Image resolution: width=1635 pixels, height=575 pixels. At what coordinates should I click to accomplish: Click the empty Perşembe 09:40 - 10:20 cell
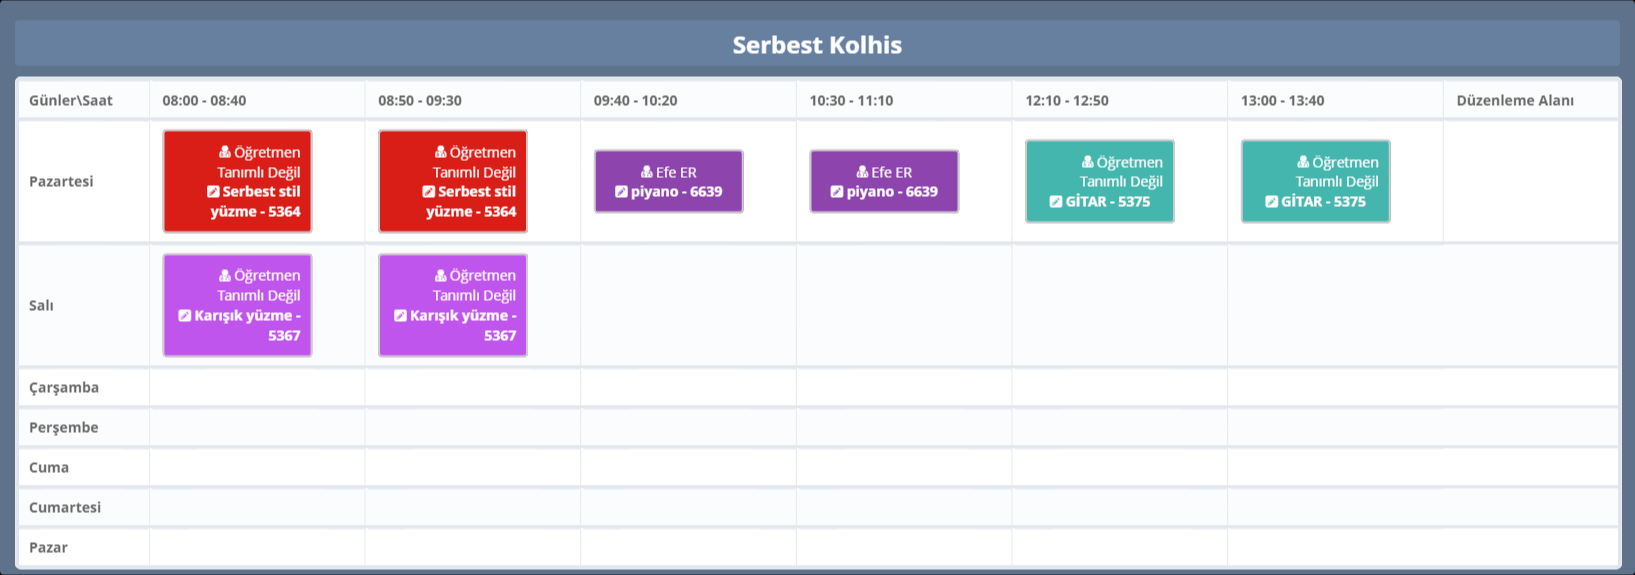(688, 428)
